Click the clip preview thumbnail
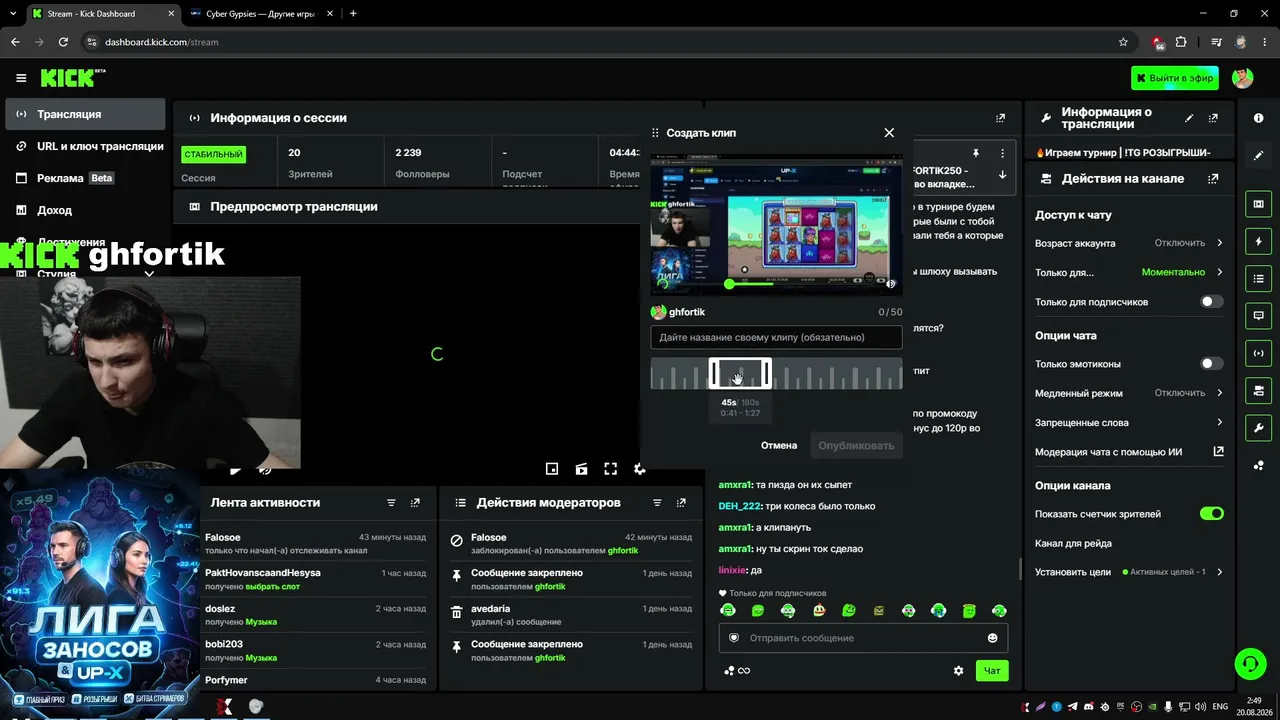 [776, 224]
